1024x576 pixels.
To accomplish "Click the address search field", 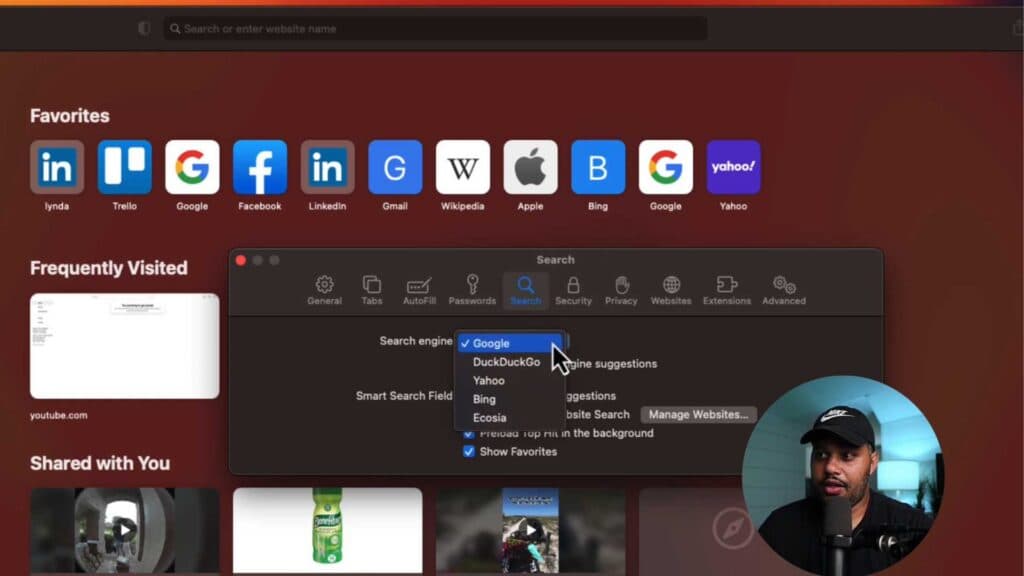I will [435, 28].
